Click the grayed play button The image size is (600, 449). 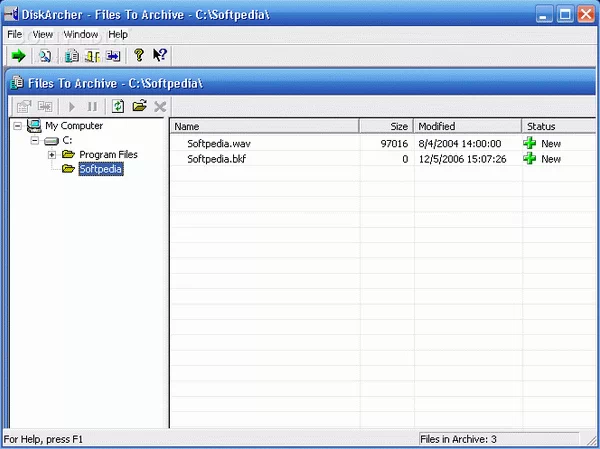[72, 106]
